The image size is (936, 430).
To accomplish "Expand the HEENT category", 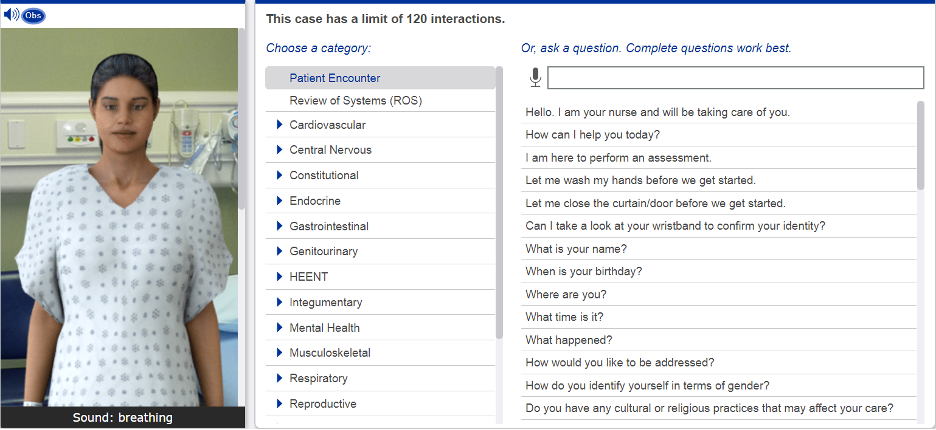I will coord(280,277).
